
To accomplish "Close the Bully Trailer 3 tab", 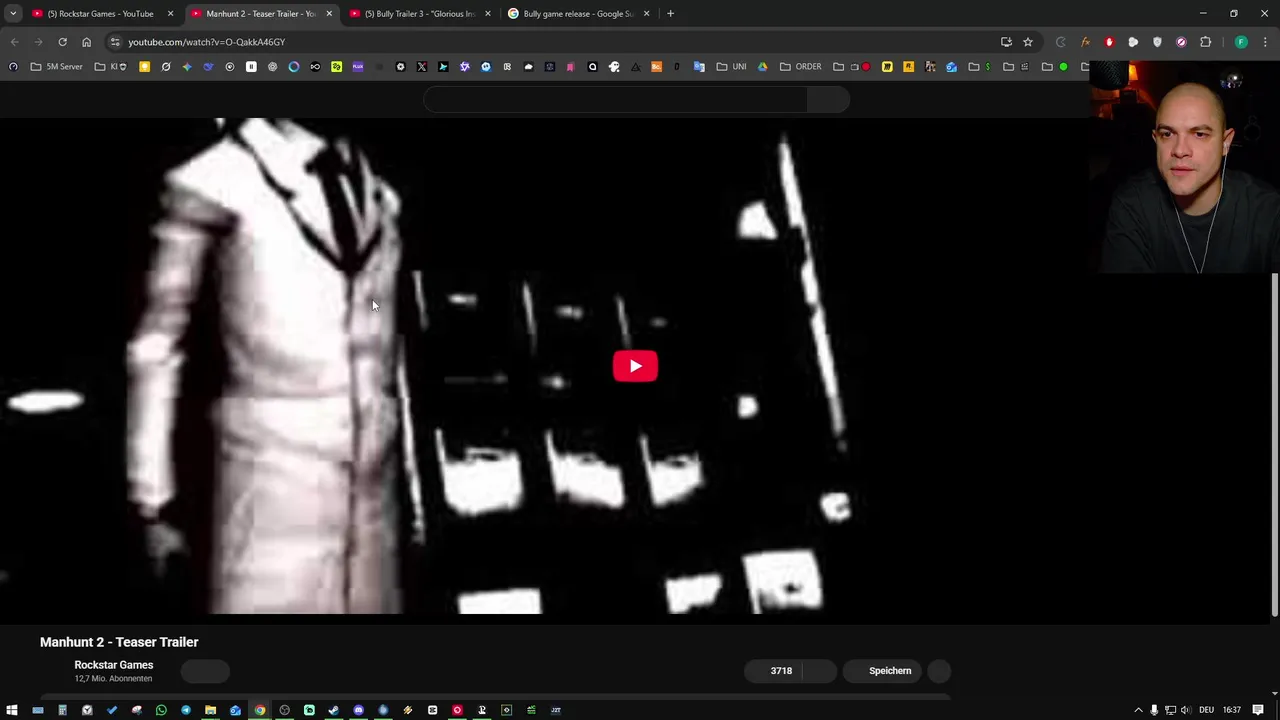I will pos(488,14).
